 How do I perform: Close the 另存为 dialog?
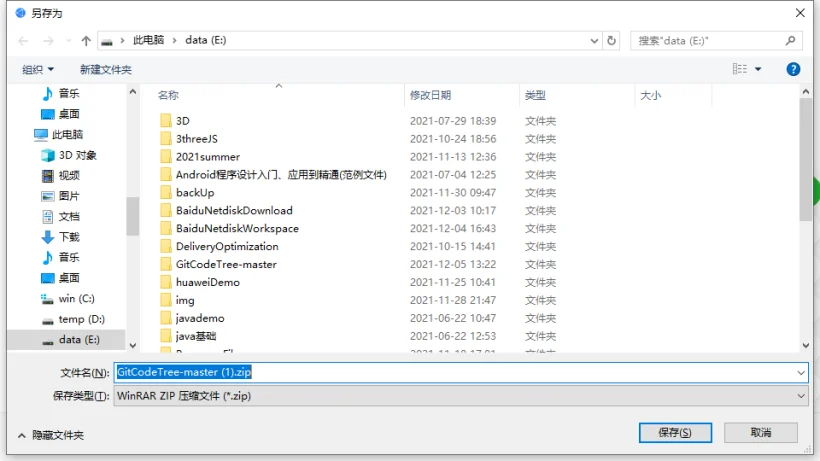pyautogui.click(x=800, y=13)
